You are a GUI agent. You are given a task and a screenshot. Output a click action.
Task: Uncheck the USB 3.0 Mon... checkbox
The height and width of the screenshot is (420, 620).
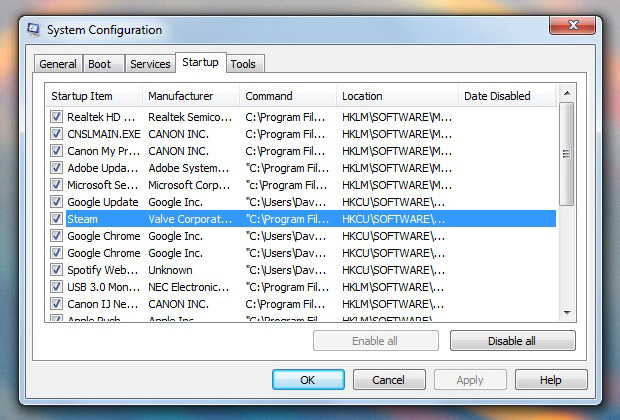pos(56,287)
